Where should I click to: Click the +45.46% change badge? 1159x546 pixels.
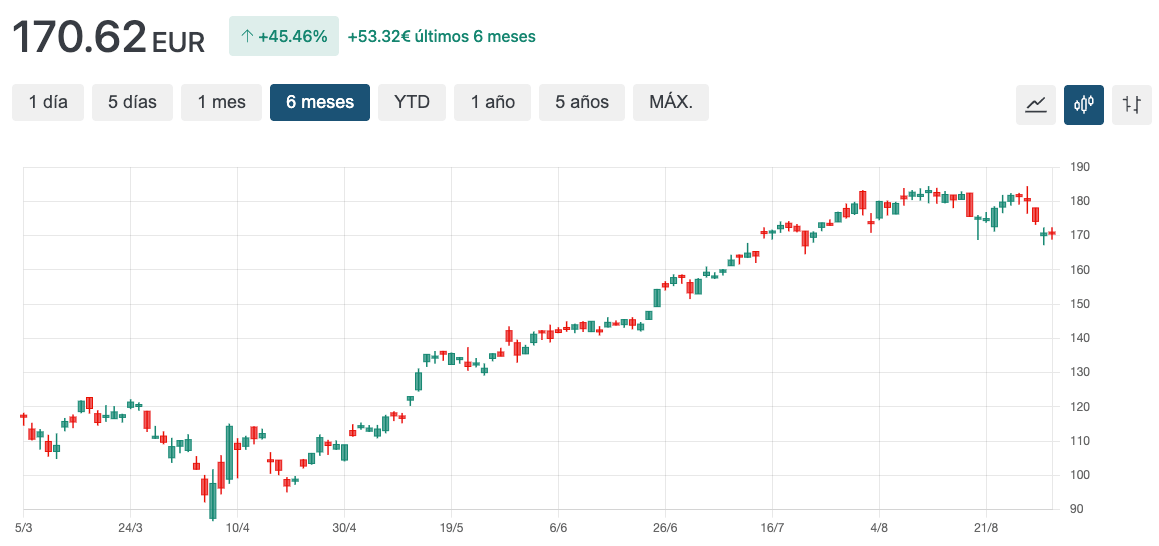coord(284,36)
